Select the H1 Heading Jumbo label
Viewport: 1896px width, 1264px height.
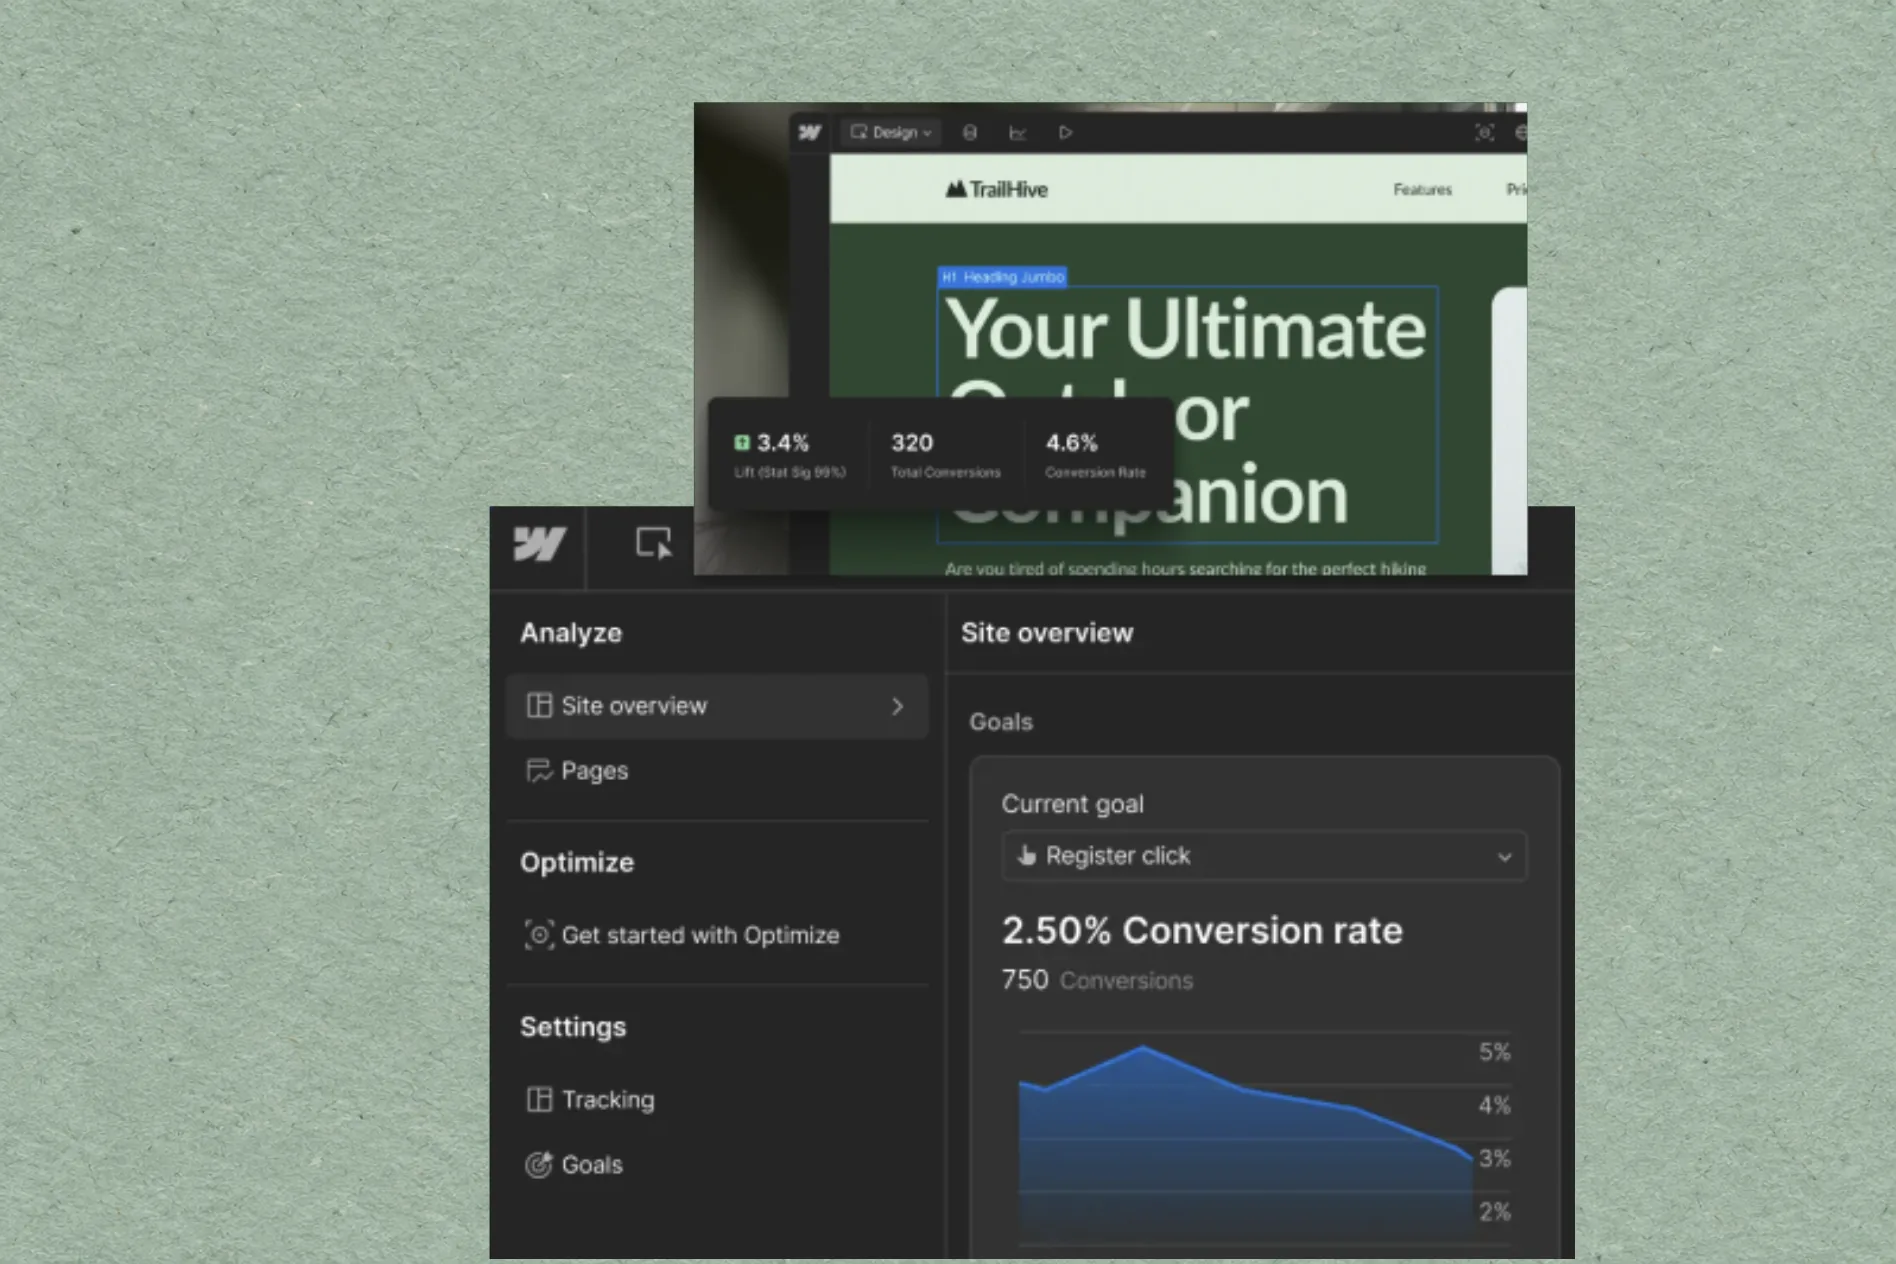pyautogui.click(x=1002, y=277)
